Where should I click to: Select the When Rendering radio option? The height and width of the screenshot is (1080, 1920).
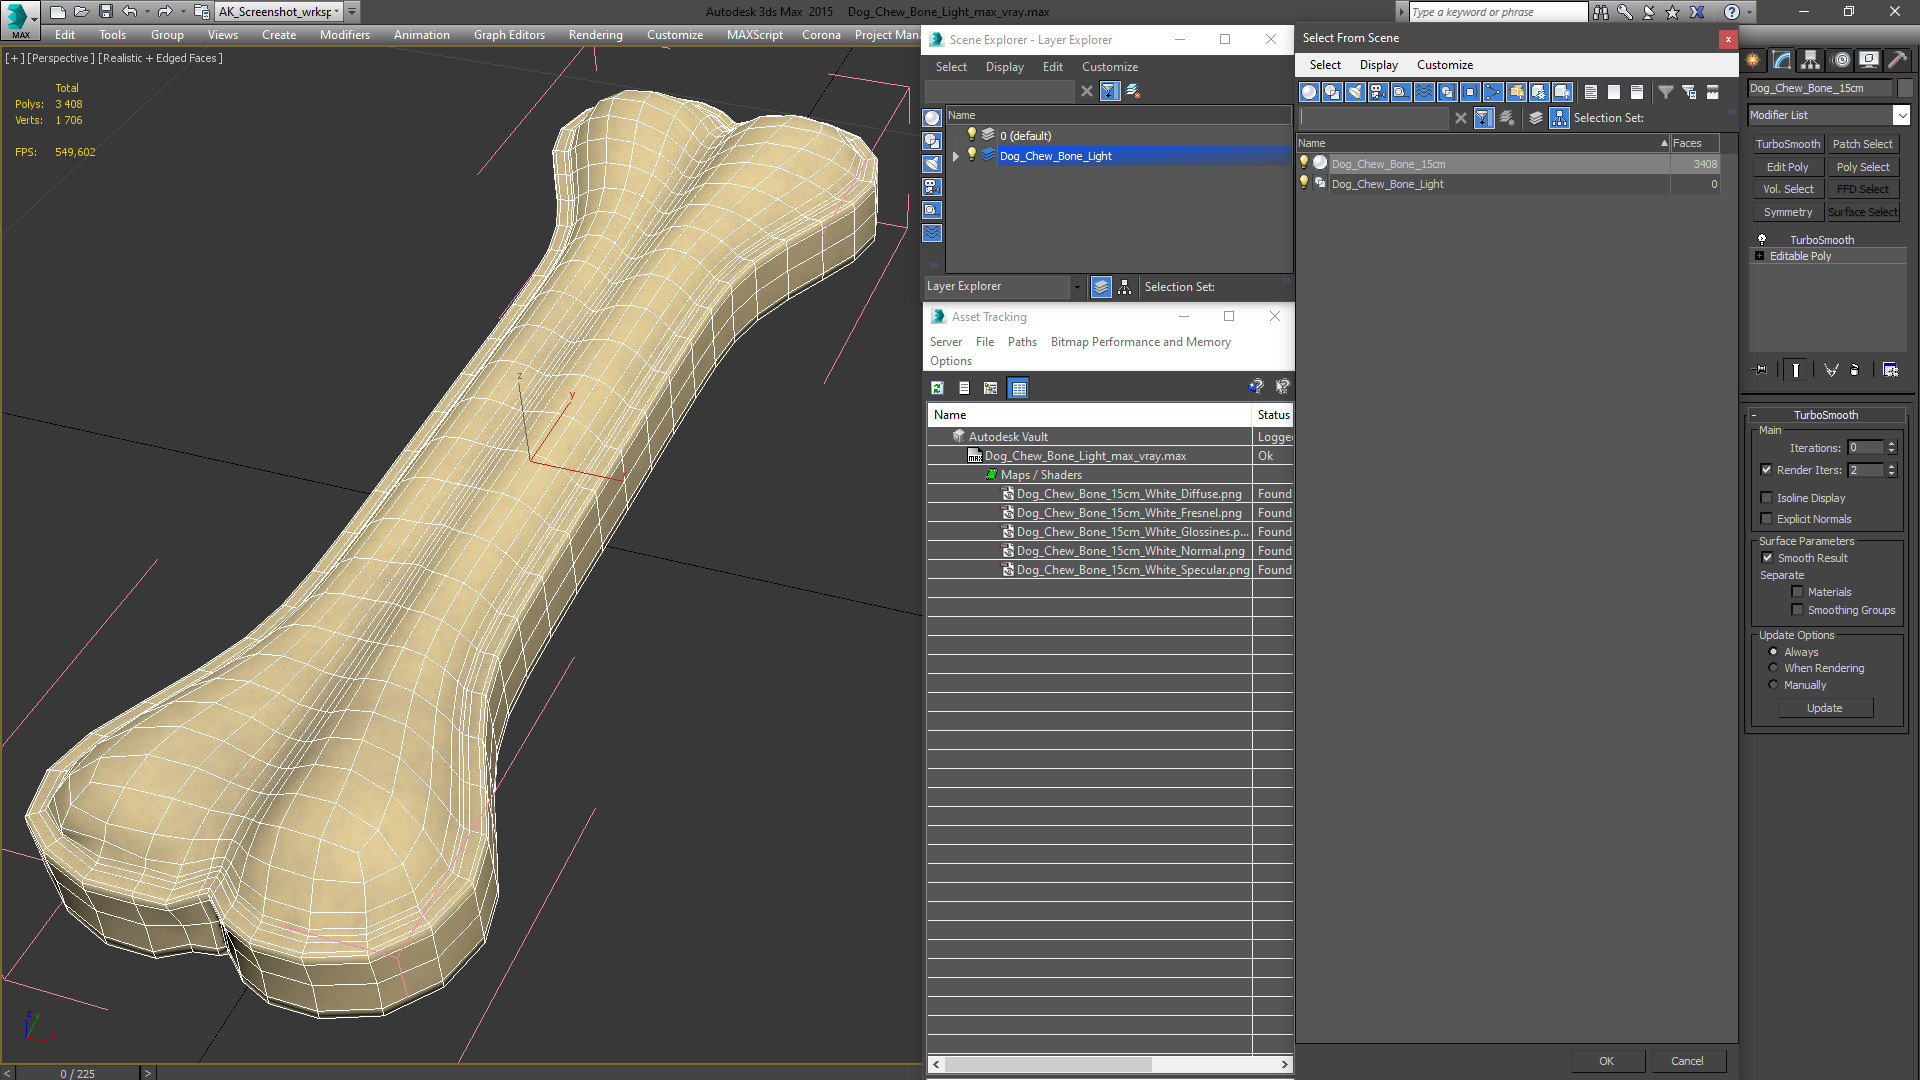[1773, 668]
